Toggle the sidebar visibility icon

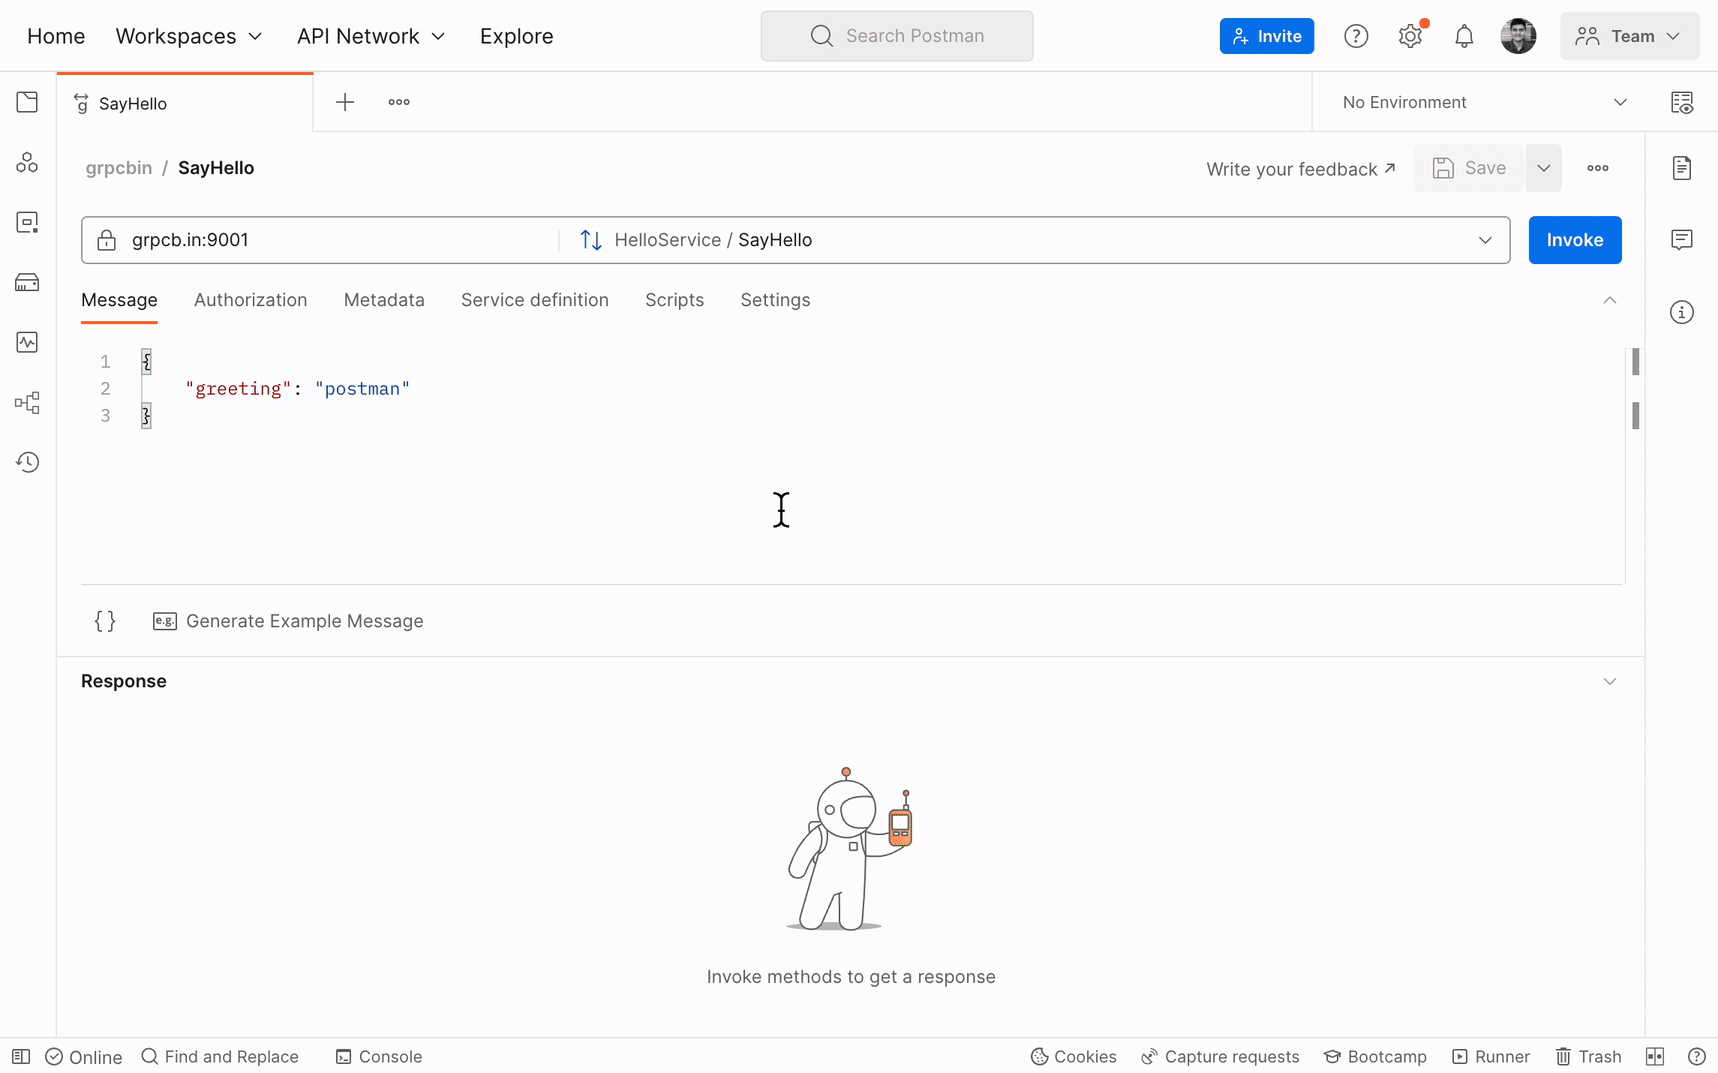coord(21,1056)
